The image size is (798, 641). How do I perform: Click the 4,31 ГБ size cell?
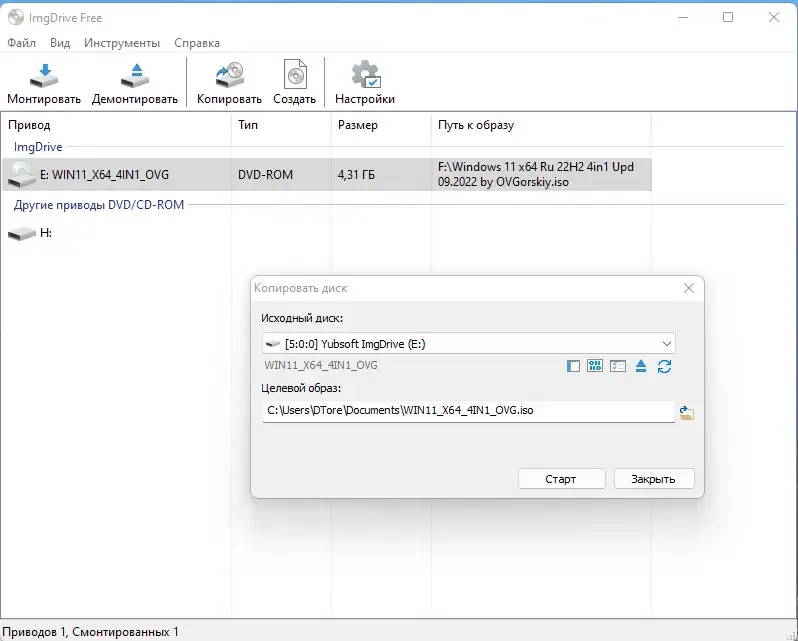[x=356, y=175]
